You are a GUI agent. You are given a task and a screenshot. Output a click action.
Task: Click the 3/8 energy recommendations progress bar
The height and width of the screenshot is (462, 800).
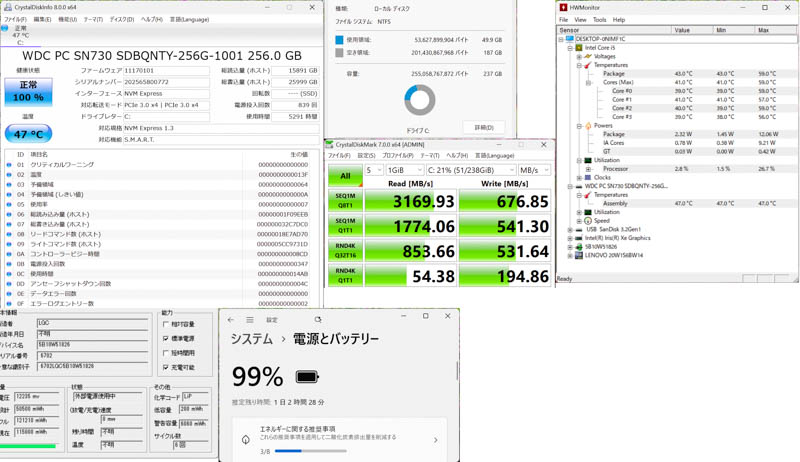(x=310, y=451)
